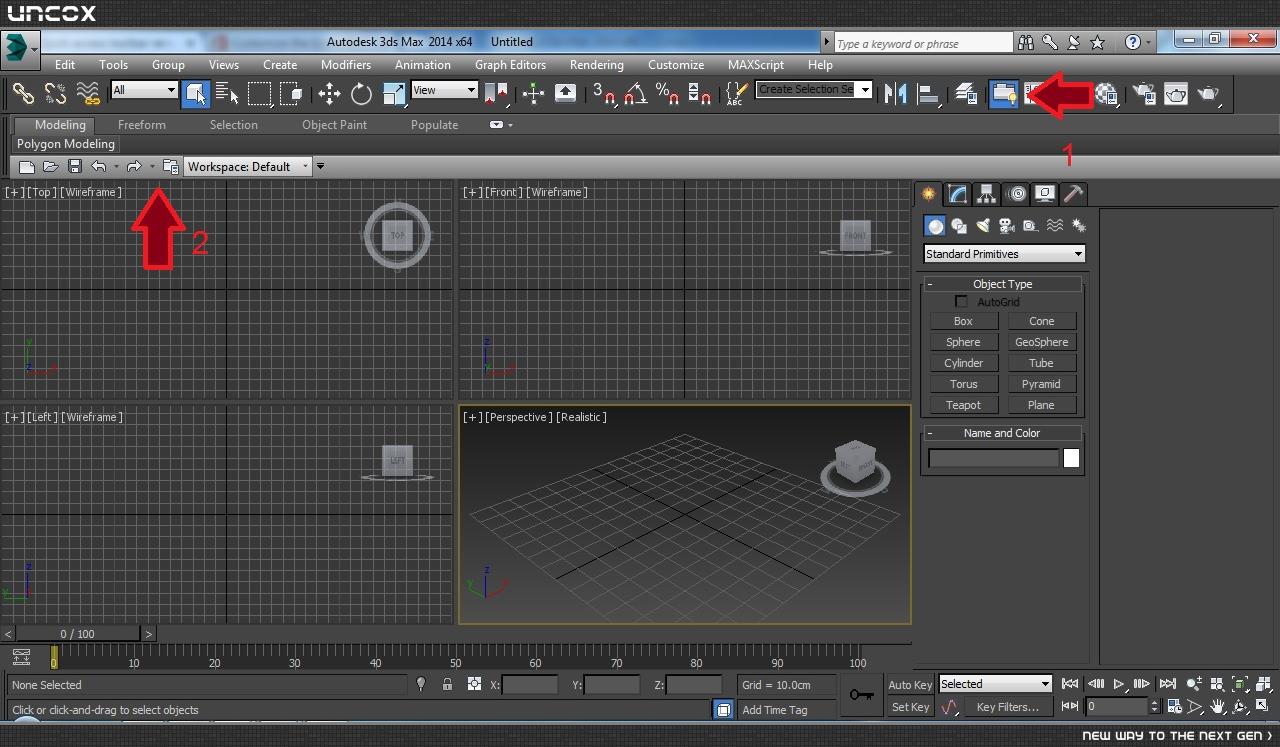Toggle Set Key animation mode
Image resolution: width=1280 pixels, height=747 pixels.
(x=910, y=707)
